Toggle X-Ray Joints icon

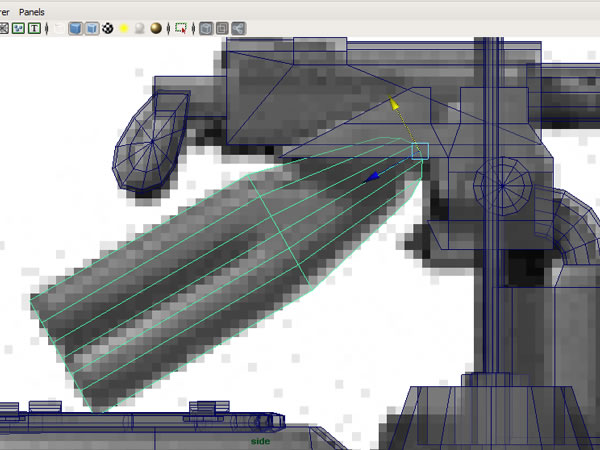coord(238,28)
